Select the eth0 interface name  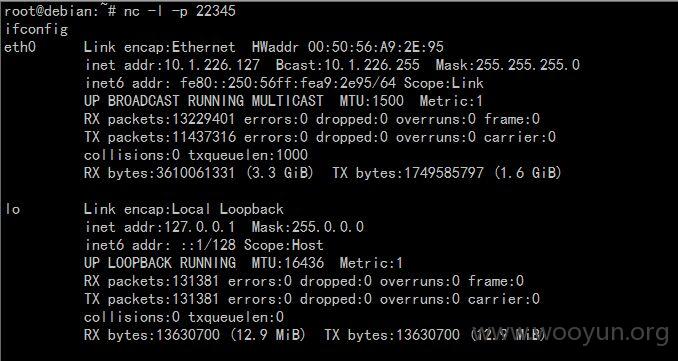click(x=20, y=47)
